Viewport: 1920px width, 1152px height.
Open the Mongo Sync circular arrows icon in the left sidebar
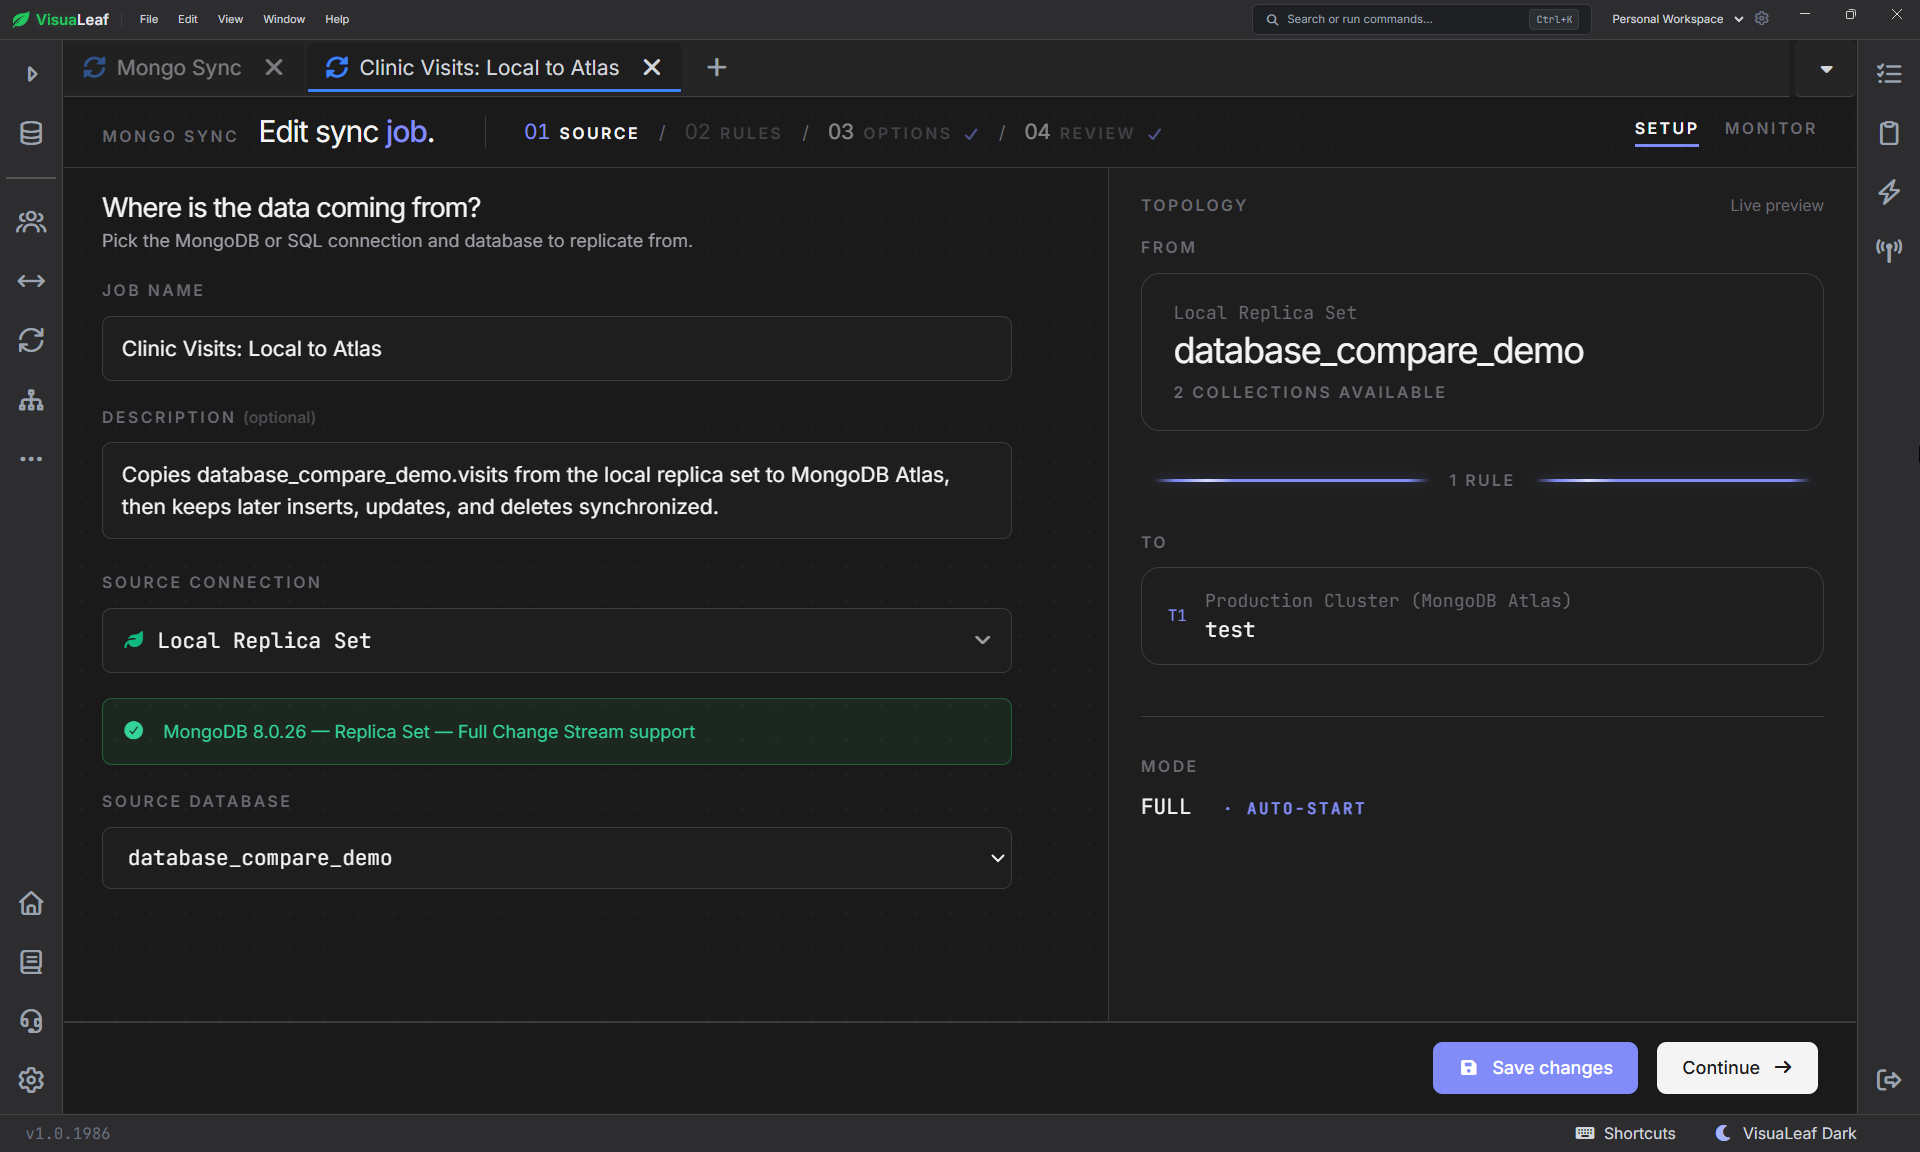point(31,340)
